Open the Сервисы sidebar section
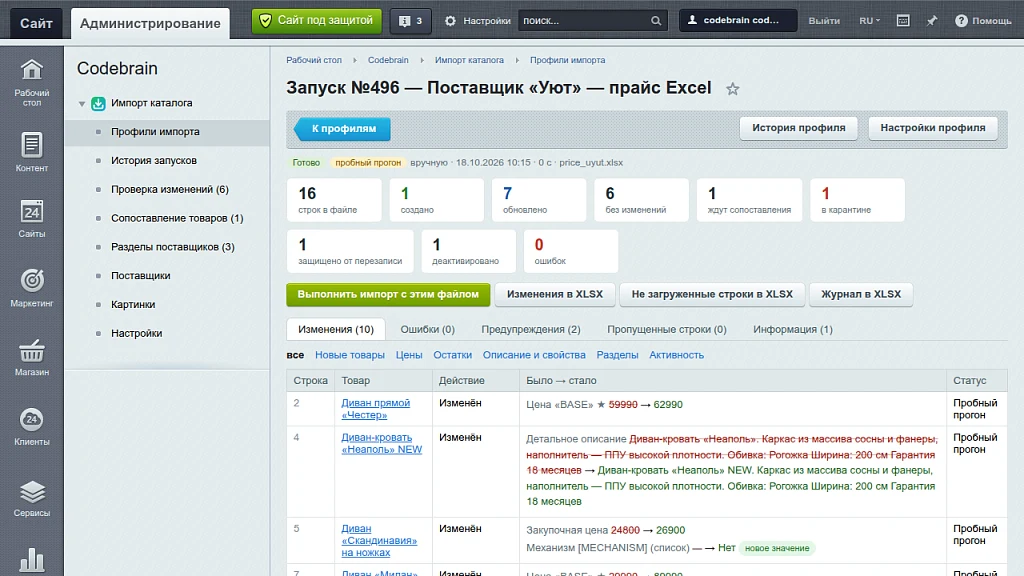The image size is (1024, 576). coord(31,498)
